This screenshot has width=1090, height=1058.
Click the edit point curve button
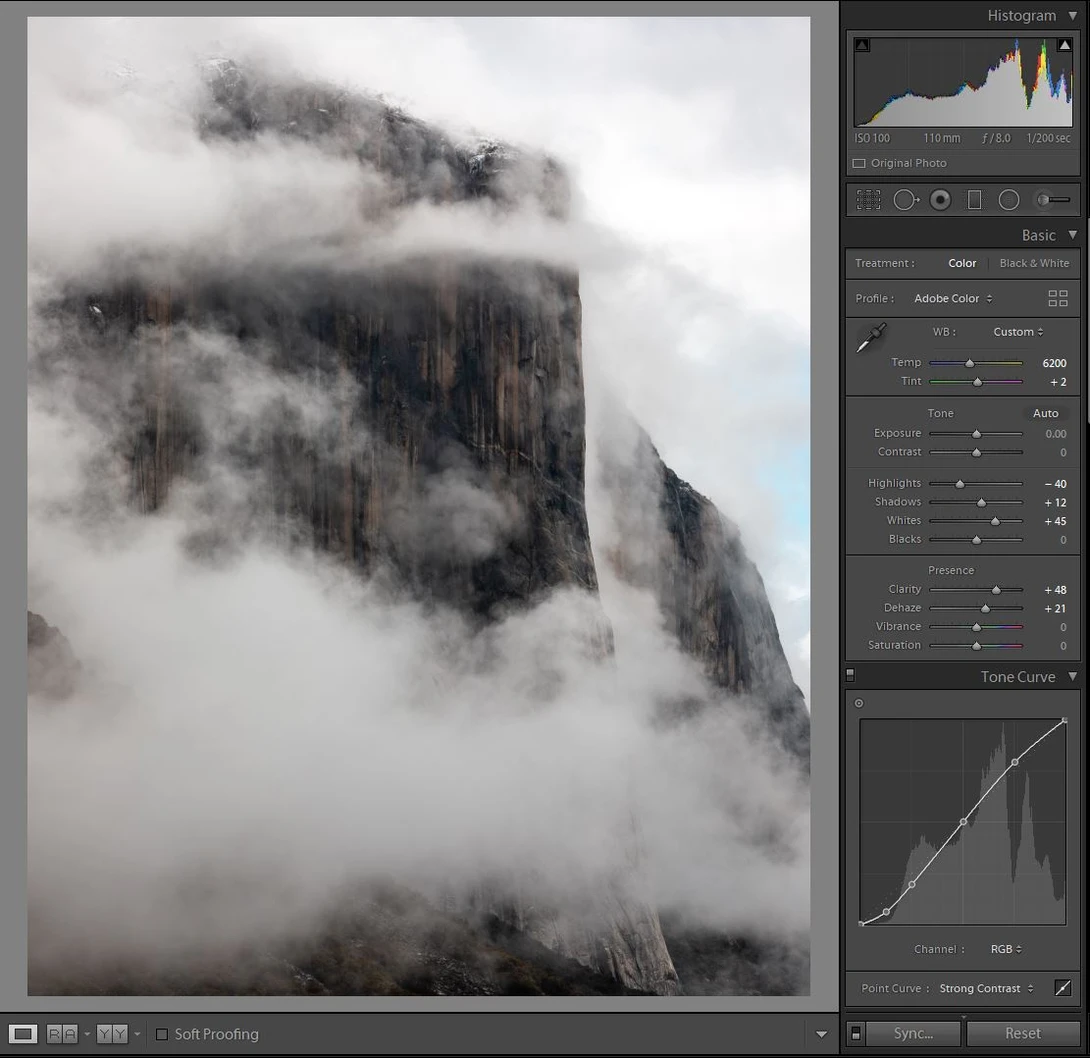1062,988
